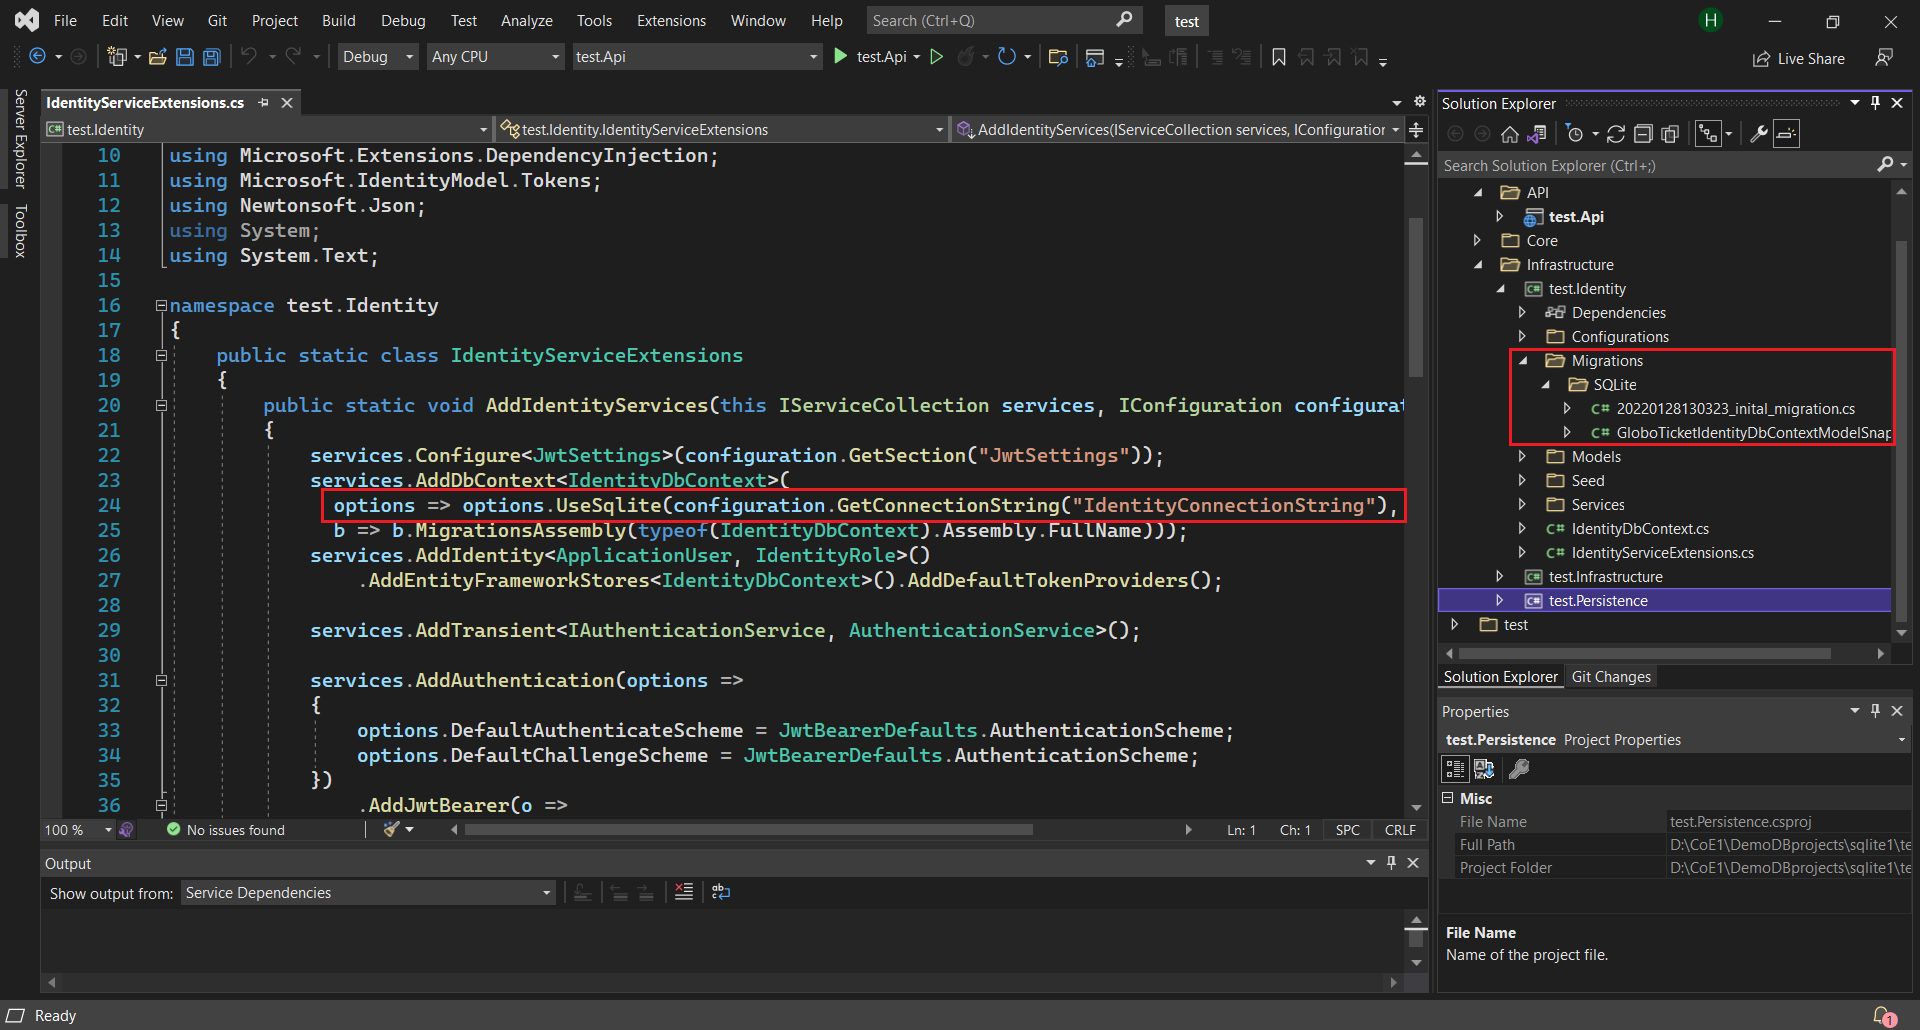Viewport: 1920px width, 1030px height.
Task: Click the editor settings gear icon
Action: coord(1419,102)
